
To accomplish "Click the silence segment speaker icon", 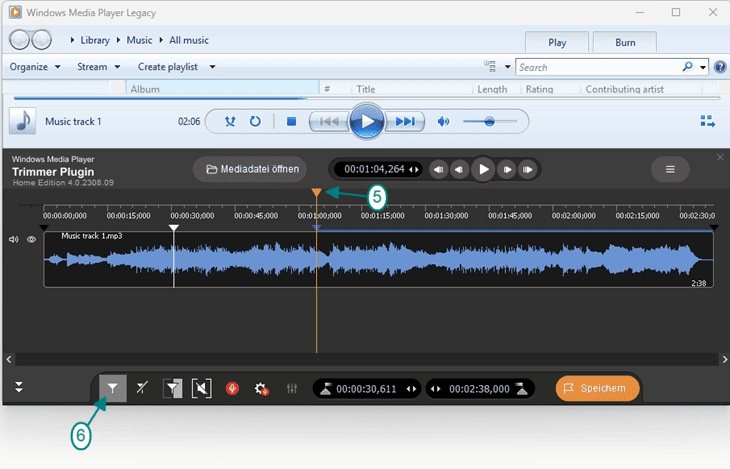I will pos(202,388).
